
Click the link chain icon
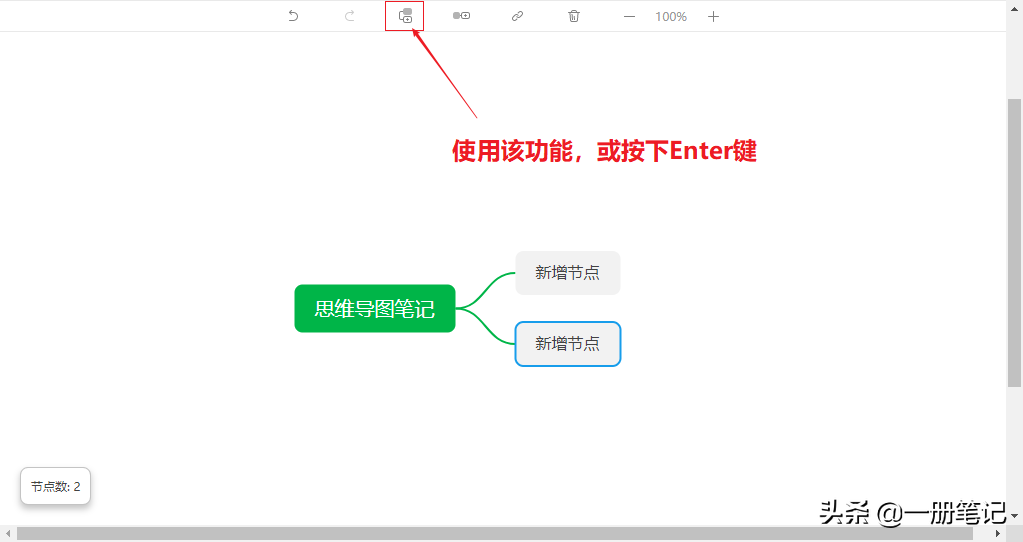tap(517, 16)
